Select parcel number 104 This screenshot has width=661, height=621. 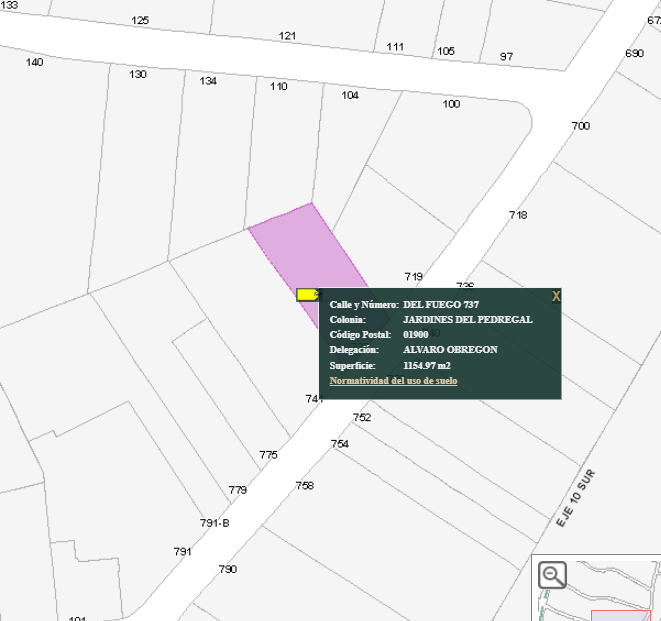pos(350,95)
